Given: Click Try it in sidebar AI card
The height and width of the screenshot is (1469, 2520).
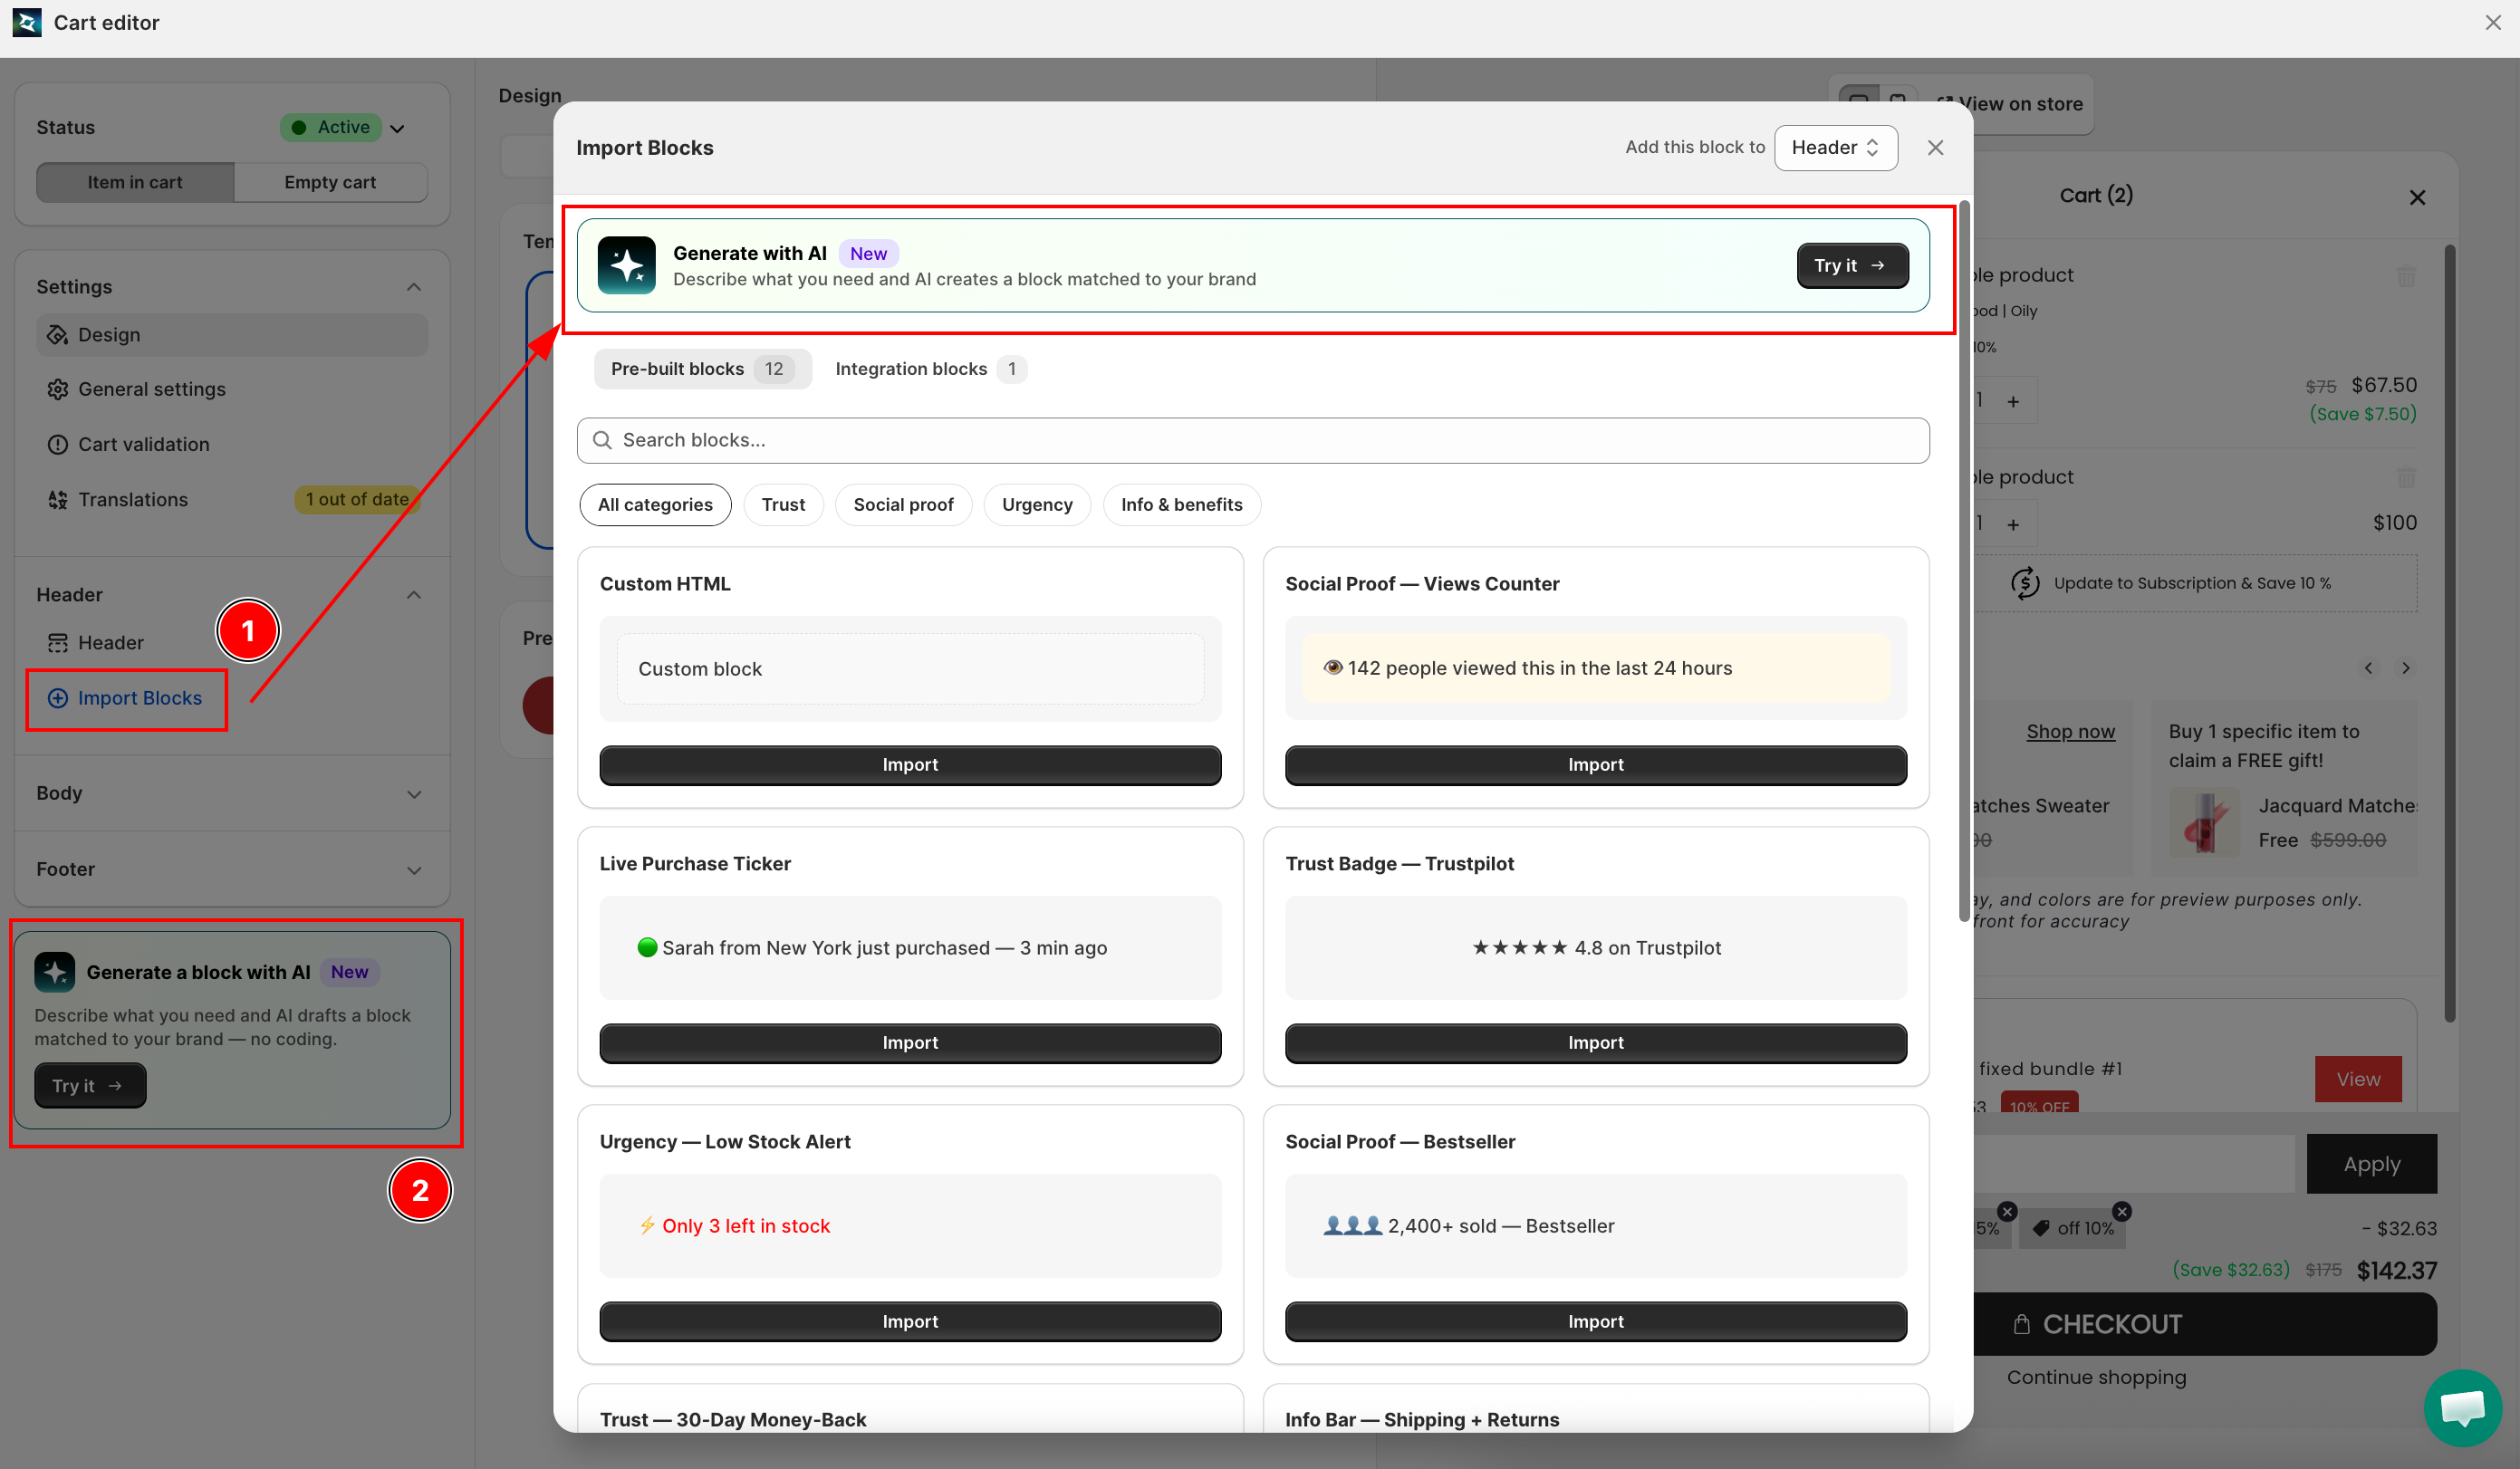Looking at the screenshot, I should coord(90,1086).
